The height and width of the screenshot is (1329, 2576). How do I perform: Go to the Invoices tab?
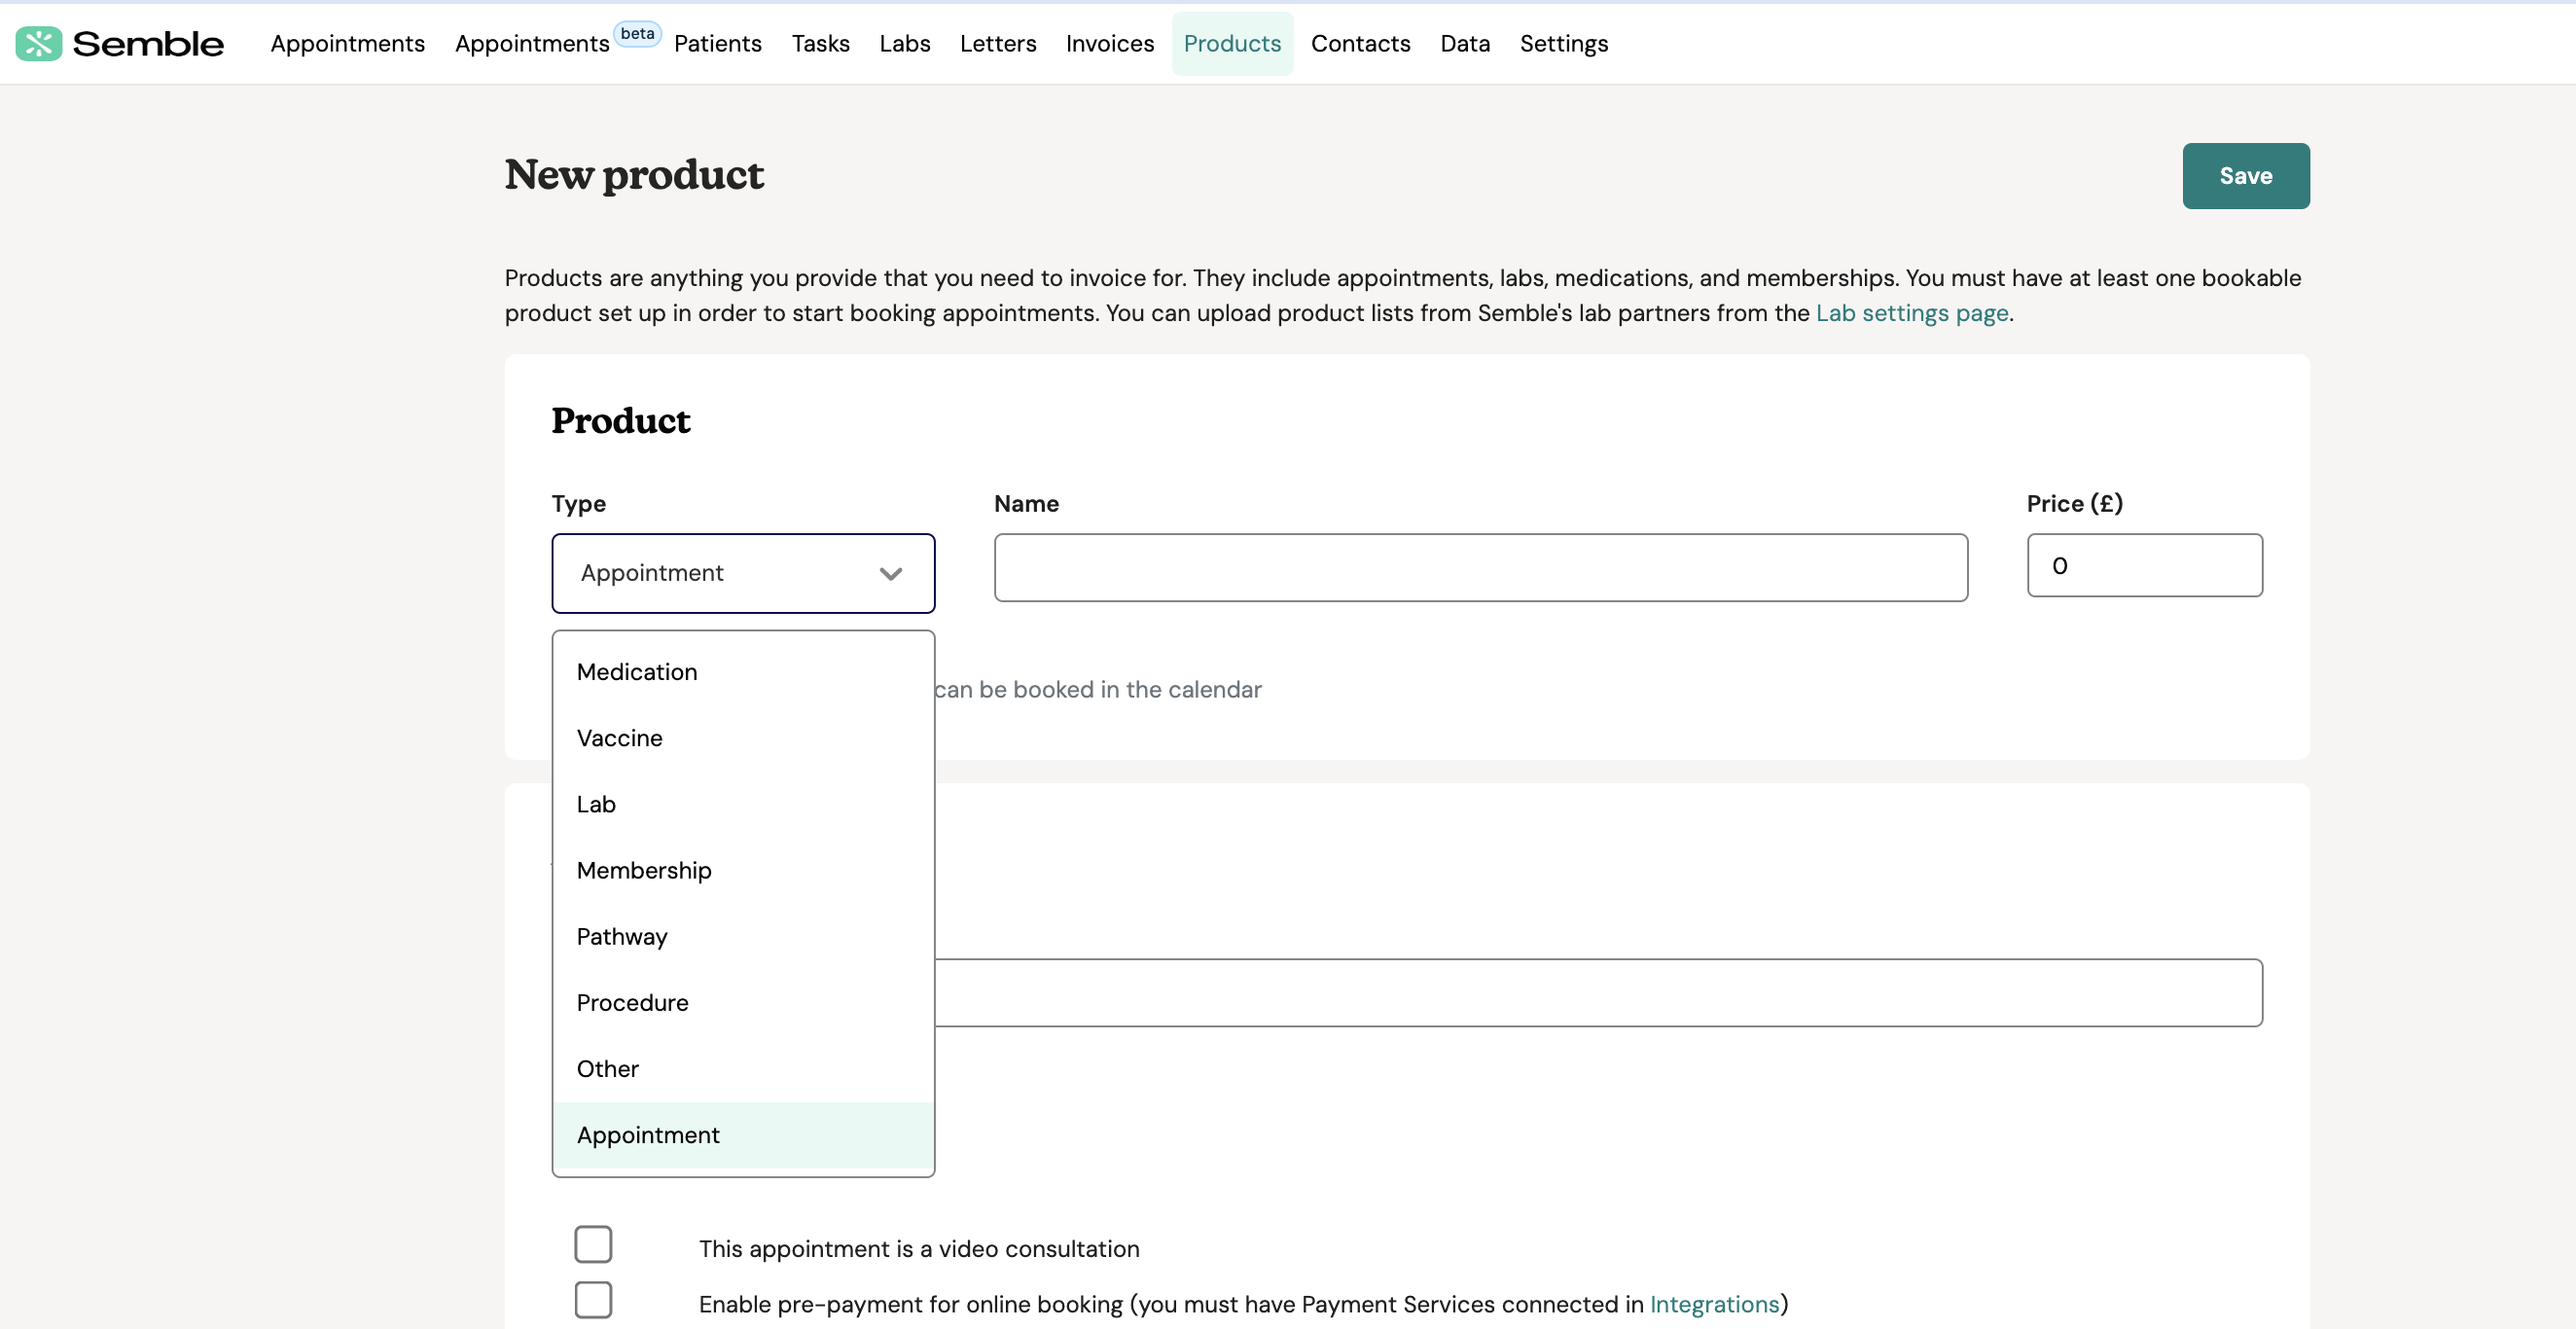click(1109, 44)
